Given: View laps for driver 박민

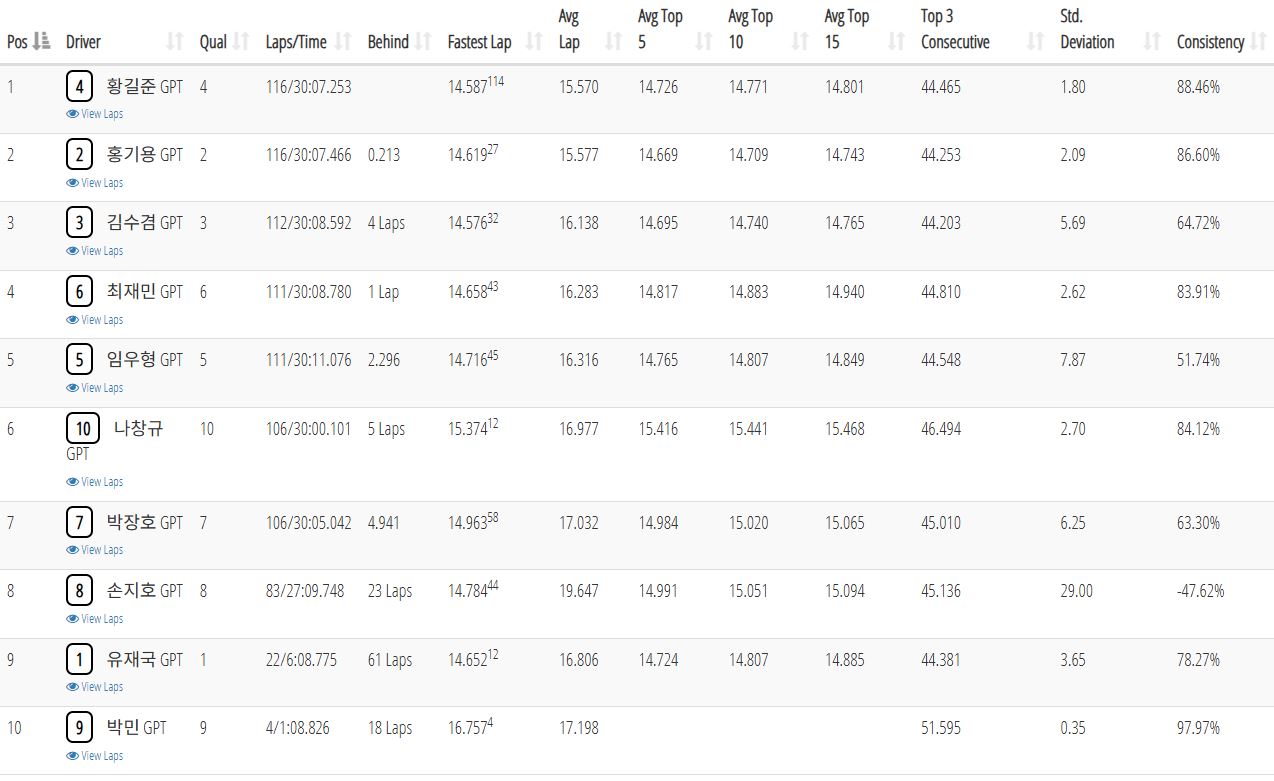Looking at the screenshot, I should (x=95, y=756).
